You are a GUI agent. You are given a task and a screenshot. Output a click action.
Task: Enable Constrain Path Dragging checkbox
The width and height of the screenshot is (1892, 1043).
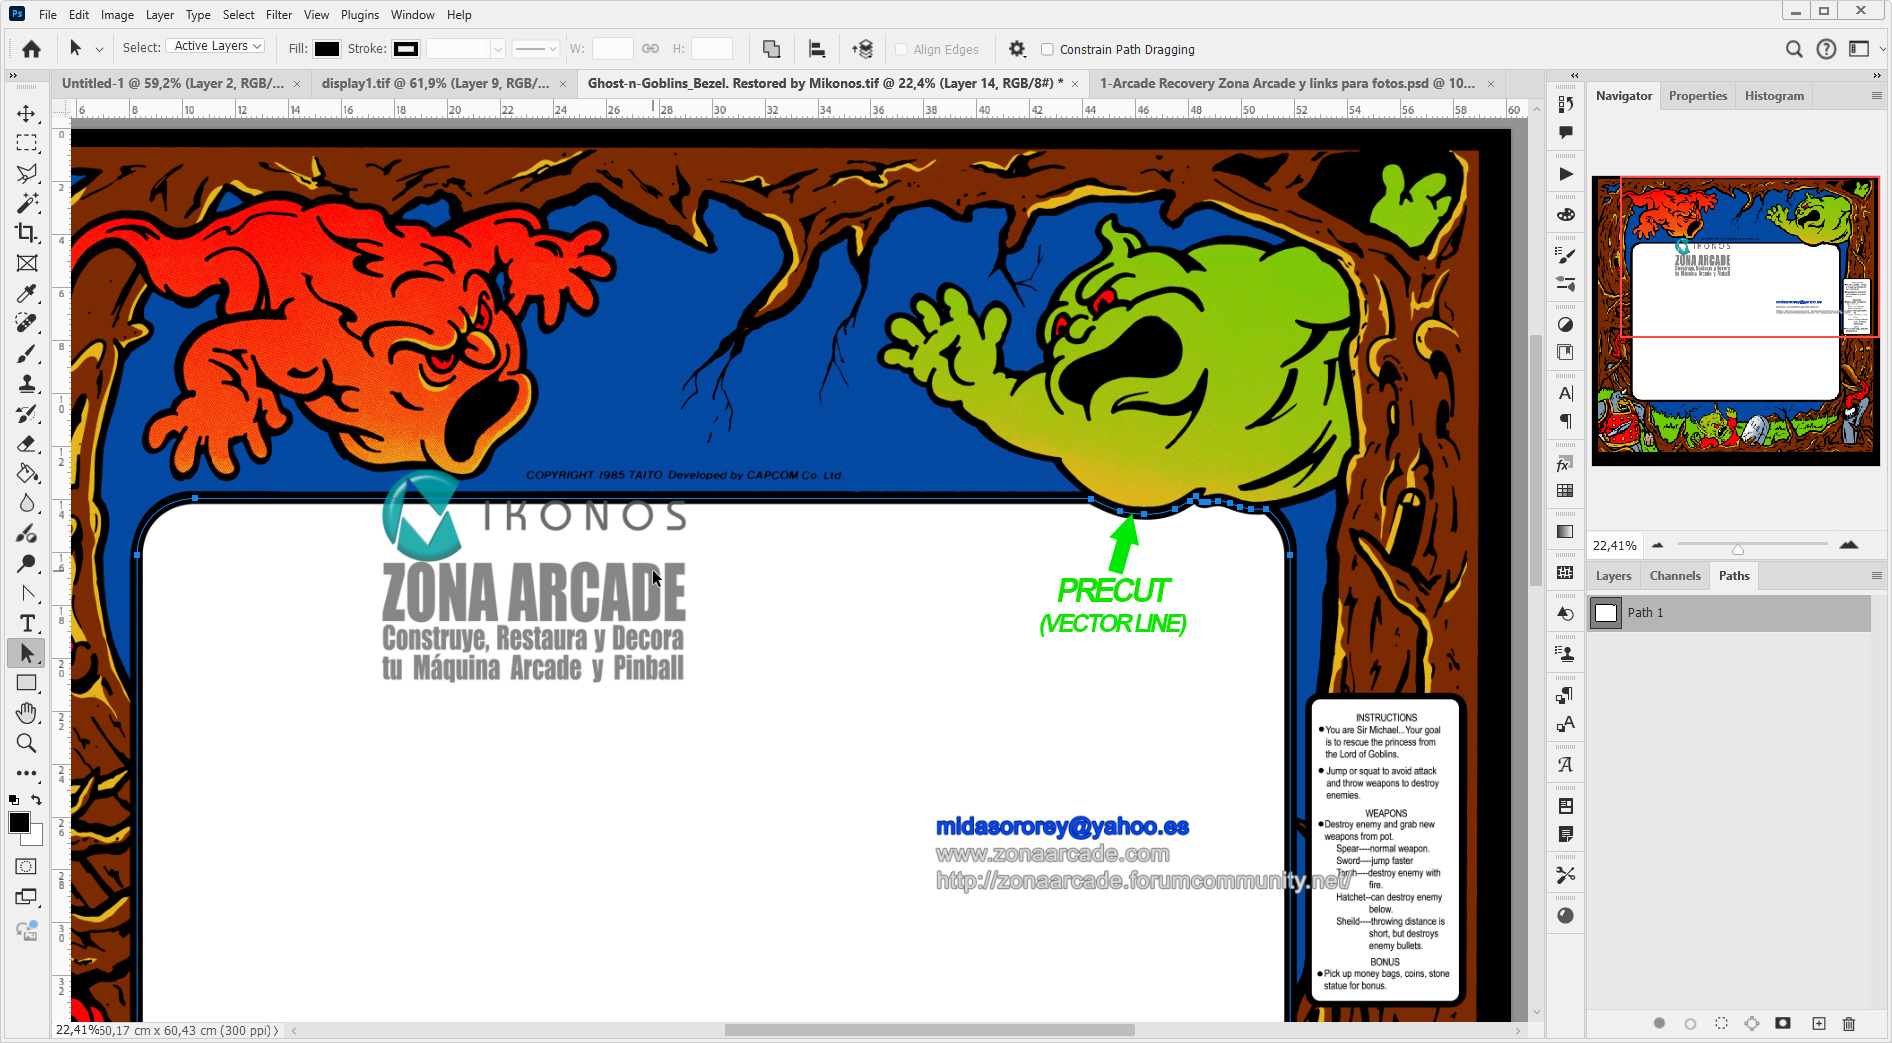tap(1047, 49)
